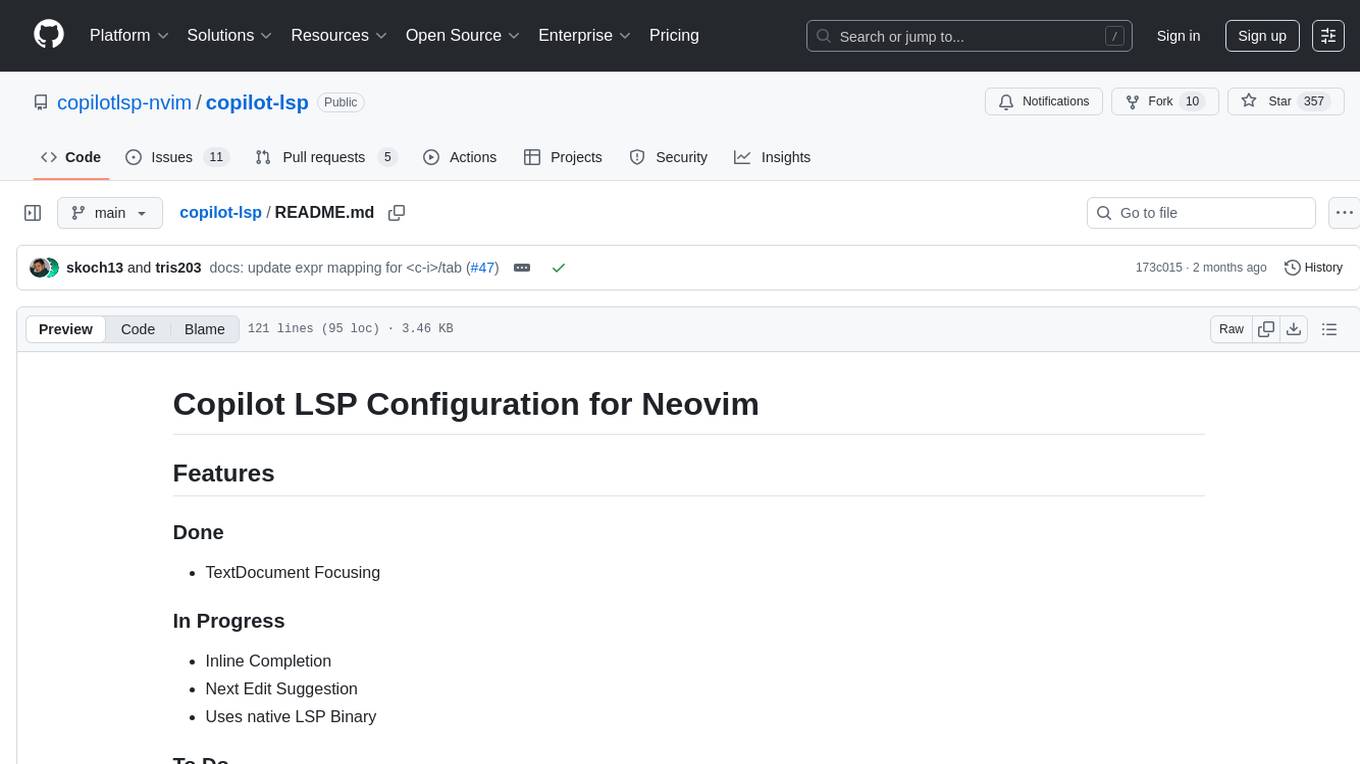Click the GitHub logo icon

click(49, 35)
